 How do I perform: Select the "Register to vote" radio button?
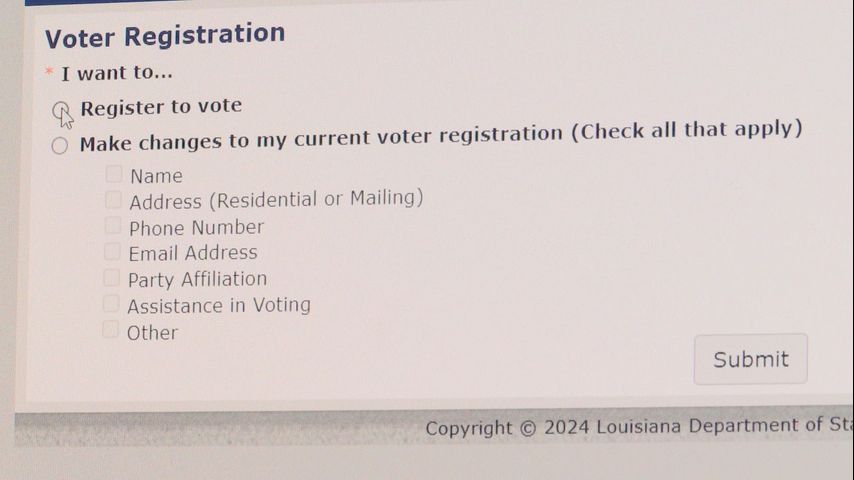pyautogui.click(x=61, y=110)
